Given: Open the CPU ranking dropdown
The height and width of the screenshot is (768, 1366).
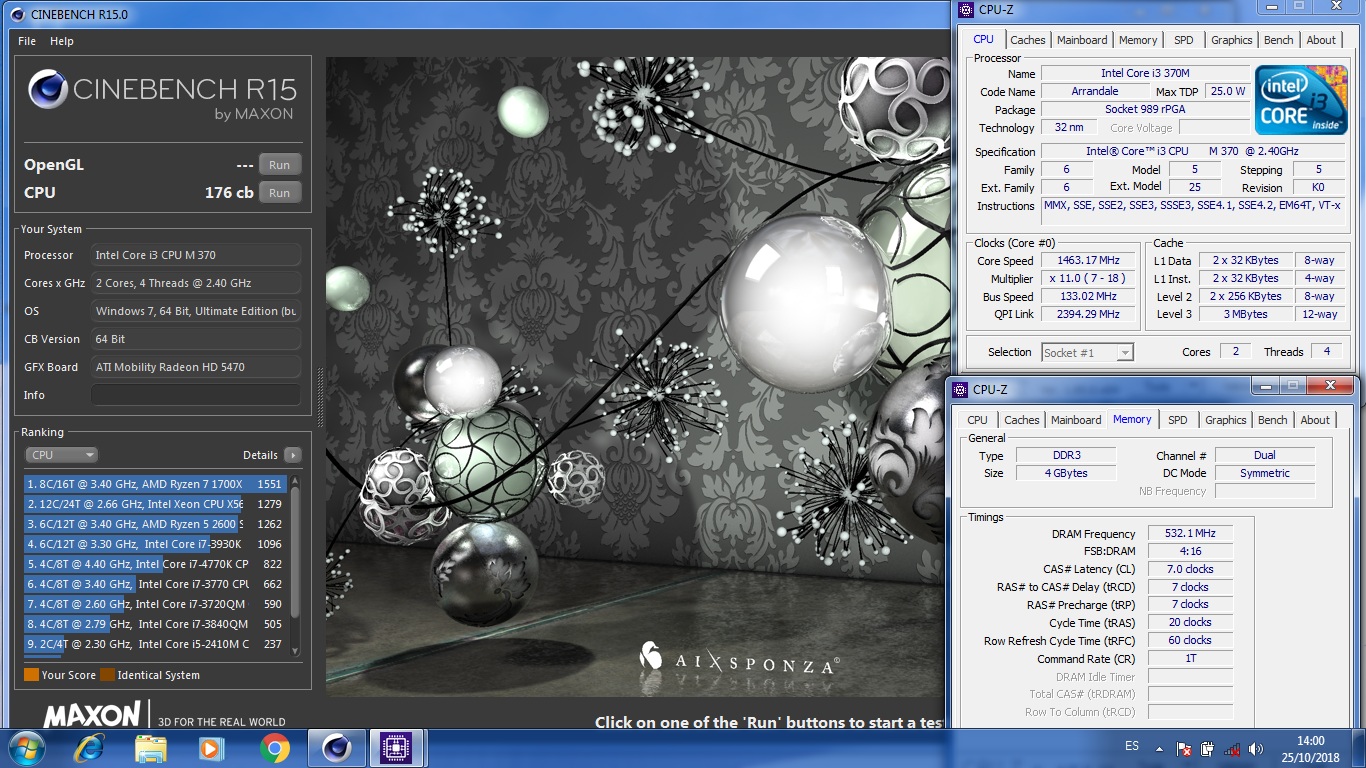Looking at the screenshot, I should 61,455.
